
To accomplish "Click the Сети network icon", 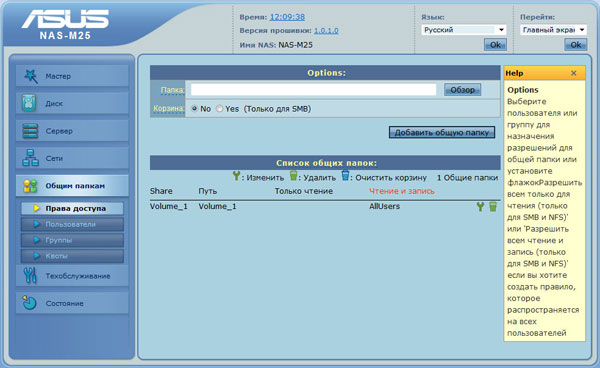I will pyautogui.click(x=30, y=158).
